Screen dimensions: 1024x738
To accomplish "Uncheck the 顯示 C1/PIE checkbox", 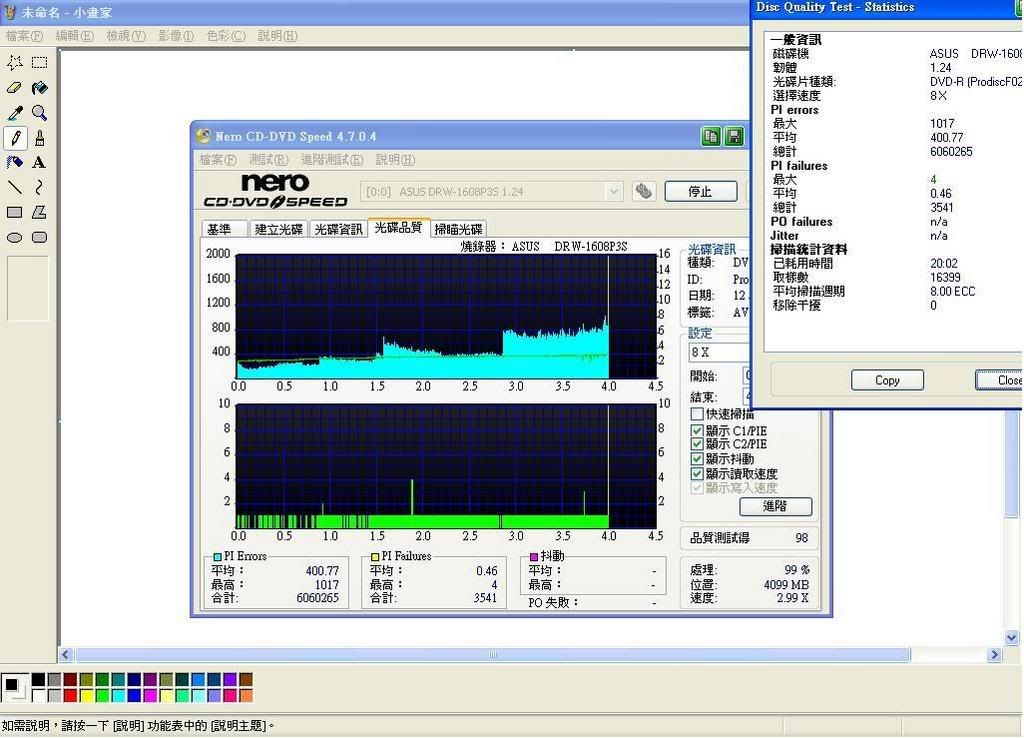I will point(697,431).
